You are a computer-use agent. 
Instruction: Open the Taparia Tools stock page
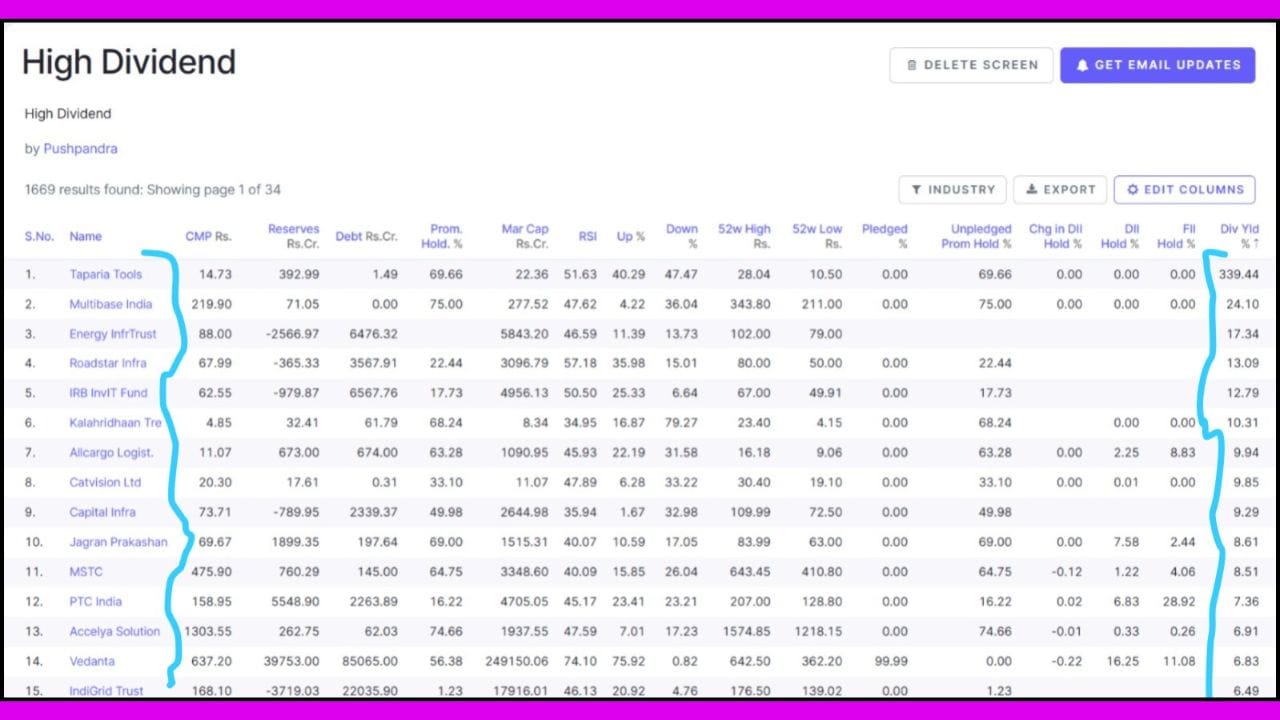(105, 274)
